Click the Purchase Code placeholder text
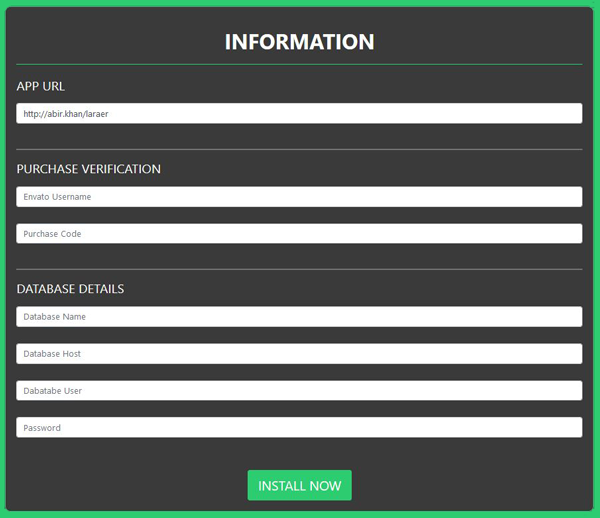The width and height of the screenshot is (600, 518). click(x=52, y=234)
